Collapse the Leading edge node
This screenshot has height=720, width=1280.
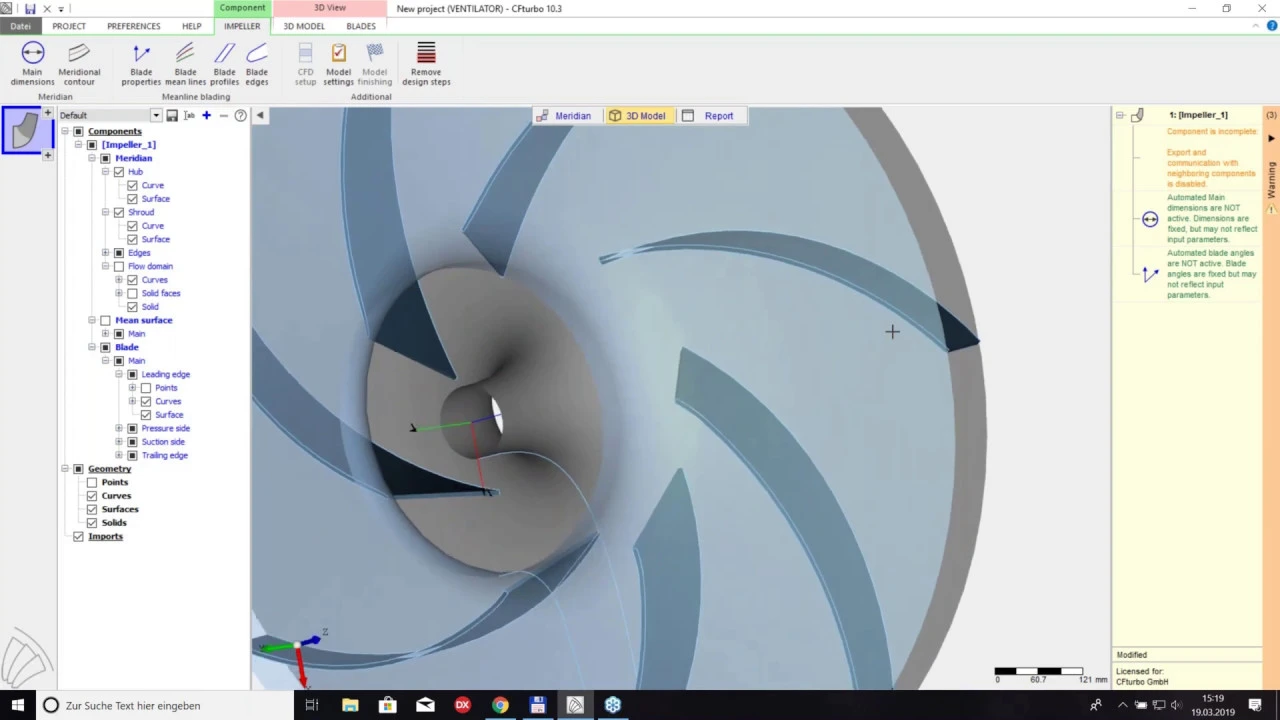click(119, 374)
